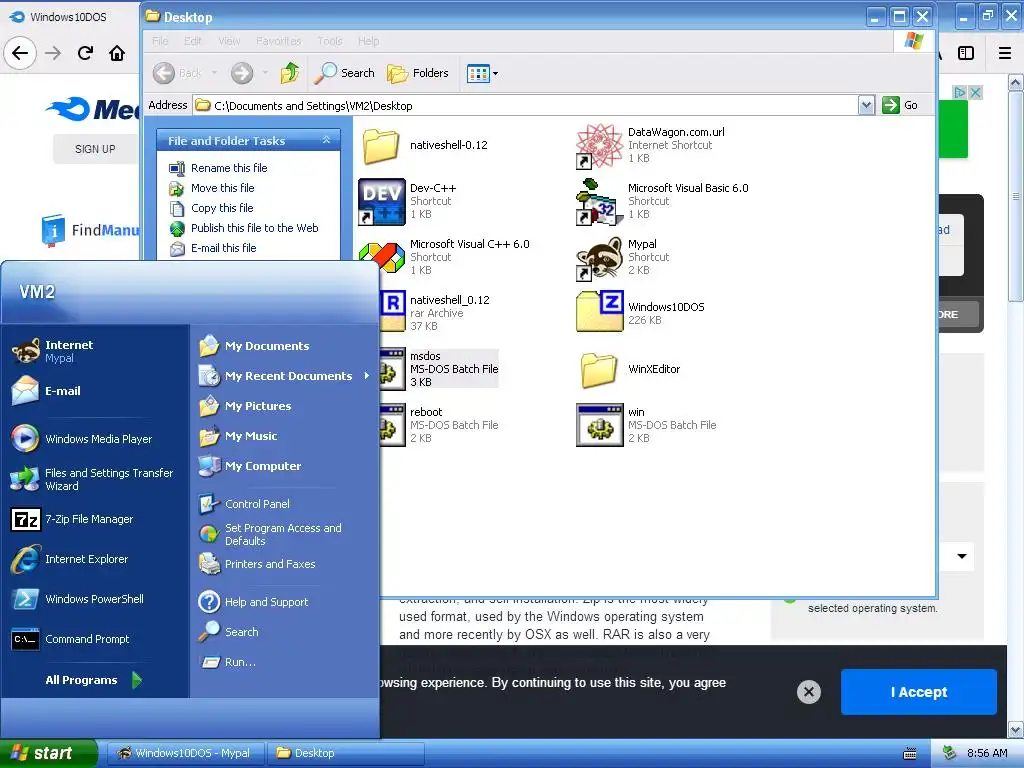Open the Tools menu
The width and height of the screenshot is (1024, 768).
point(330,41)
